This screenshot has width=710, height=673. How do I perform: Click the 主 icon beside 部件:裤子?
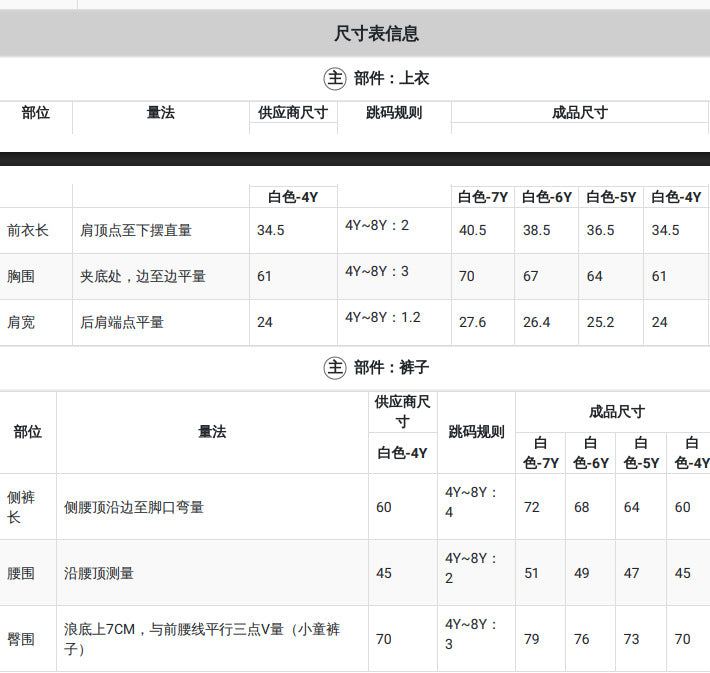335,367
